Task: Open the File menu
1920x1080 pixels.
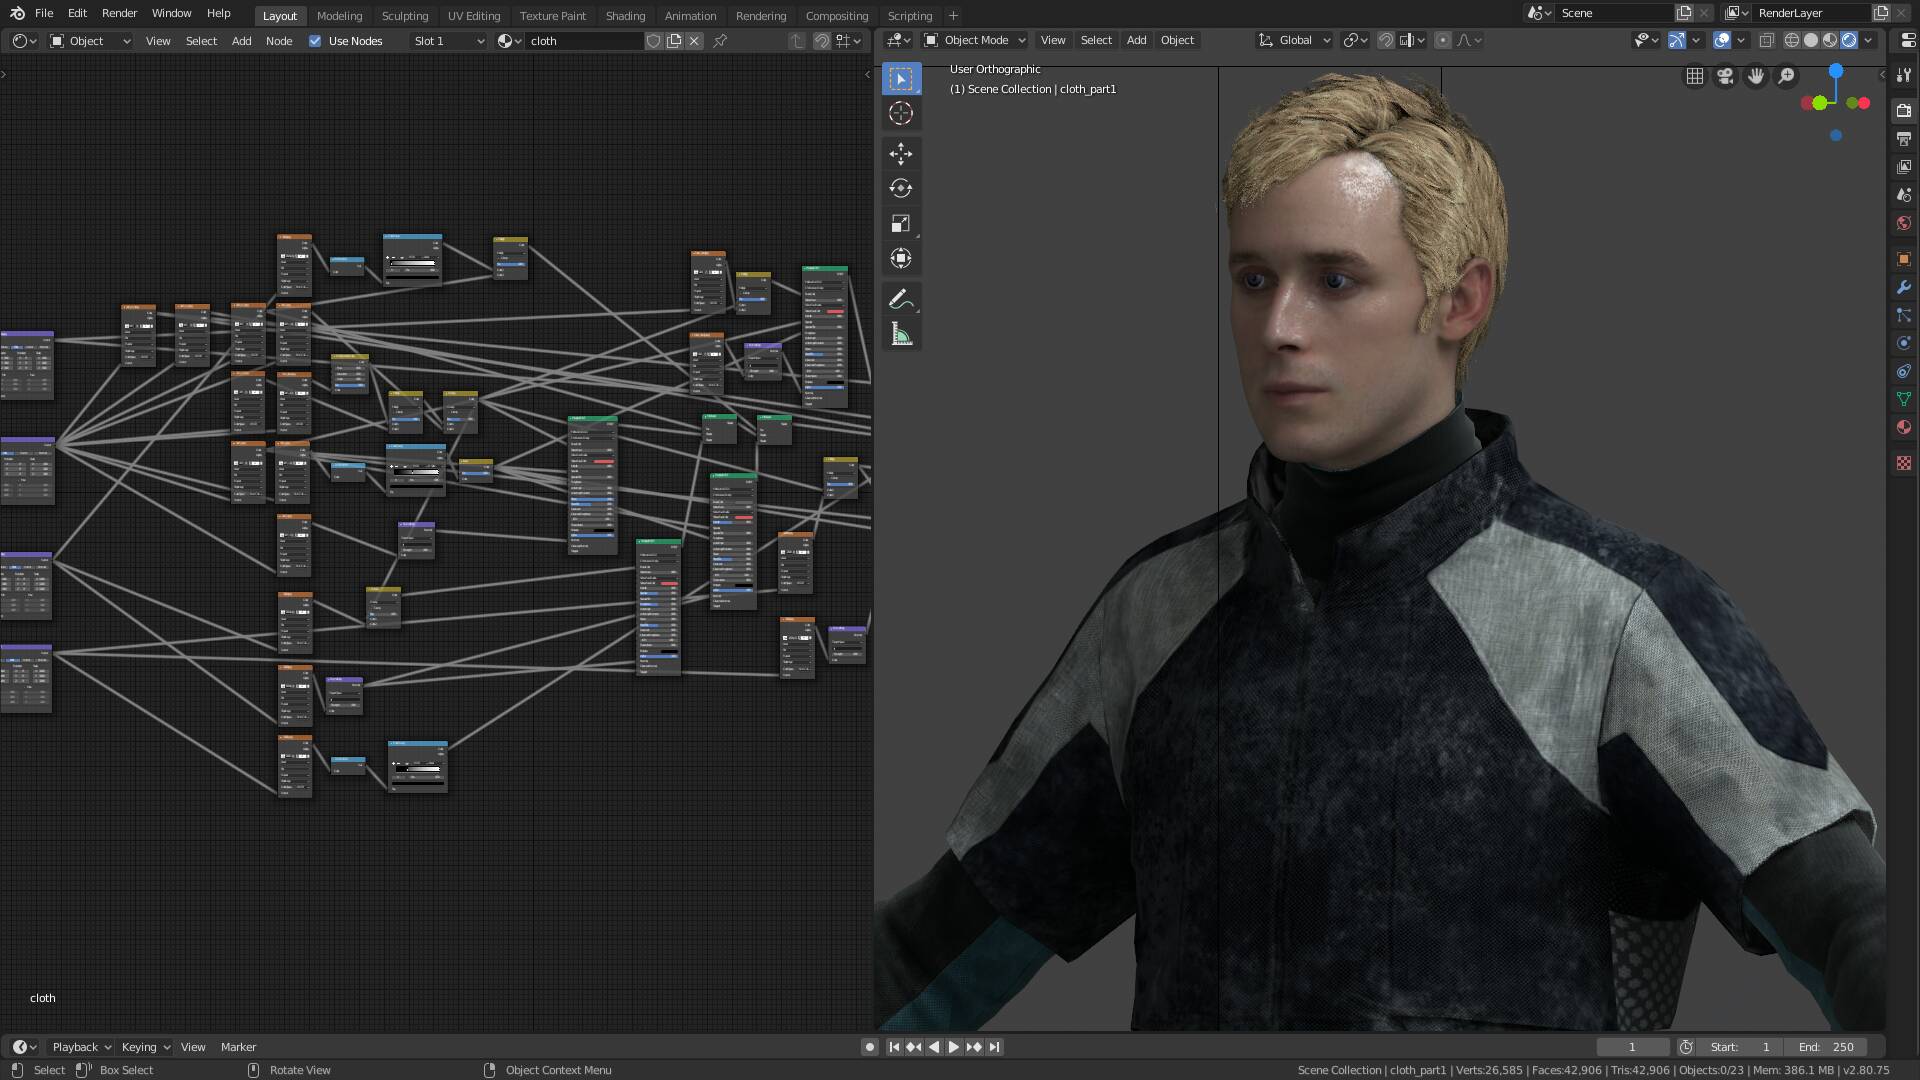Action: click(x=44, y=14)
